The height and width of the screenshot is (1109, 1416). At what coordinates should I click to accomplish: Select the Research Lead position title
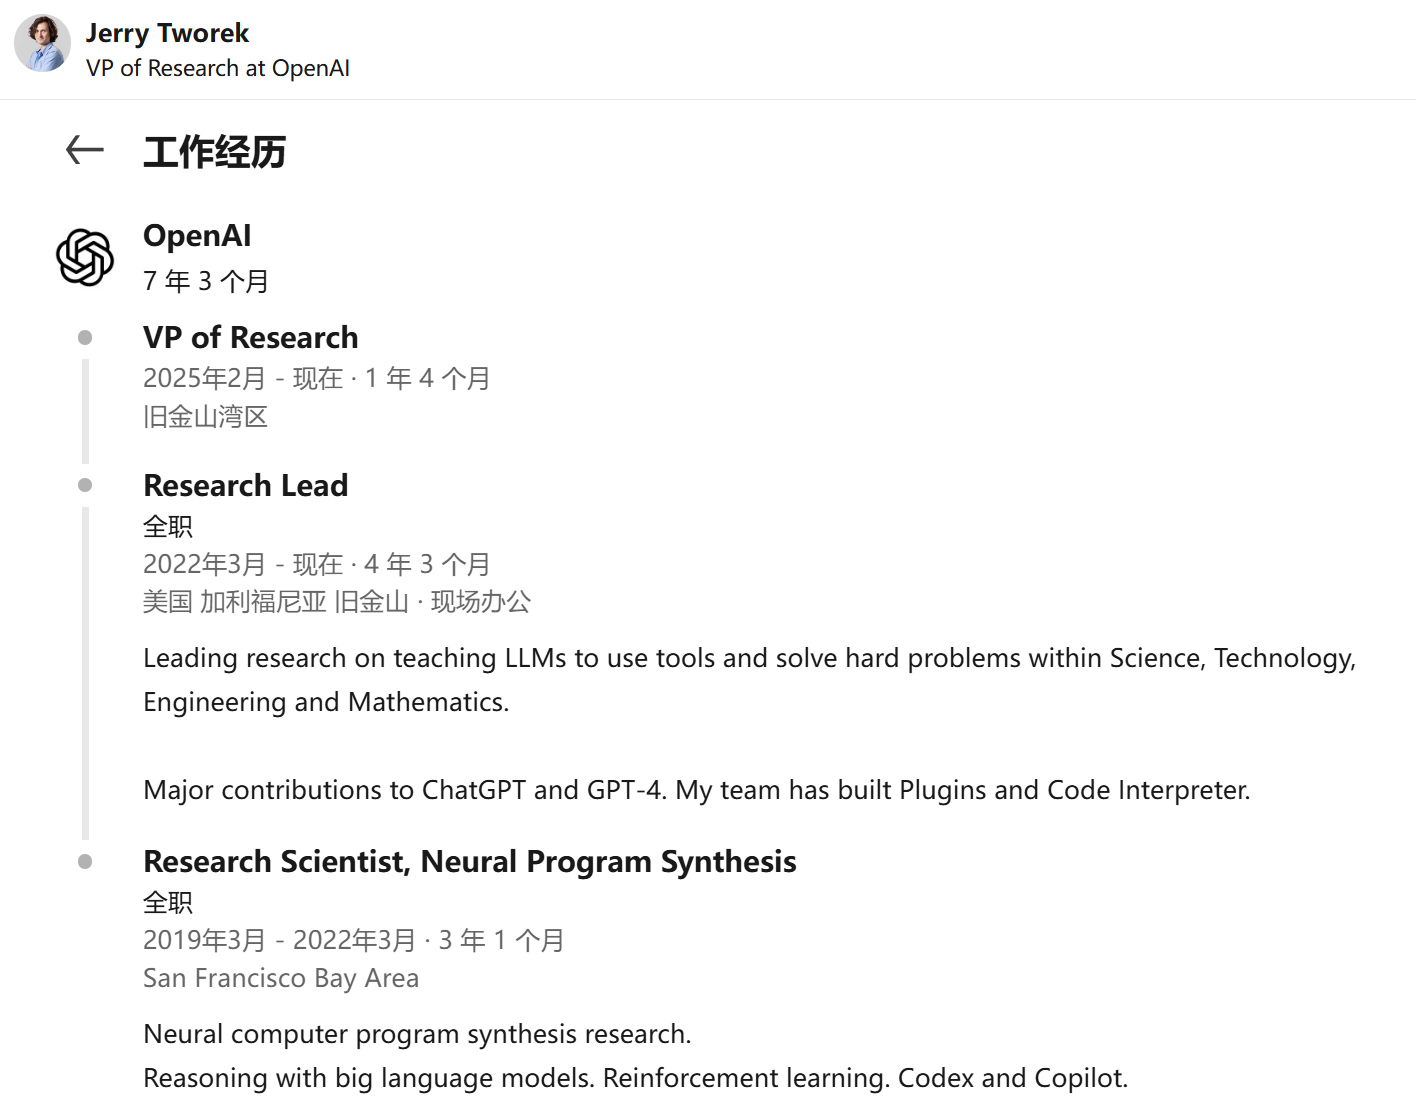click(x=246, y=486)
